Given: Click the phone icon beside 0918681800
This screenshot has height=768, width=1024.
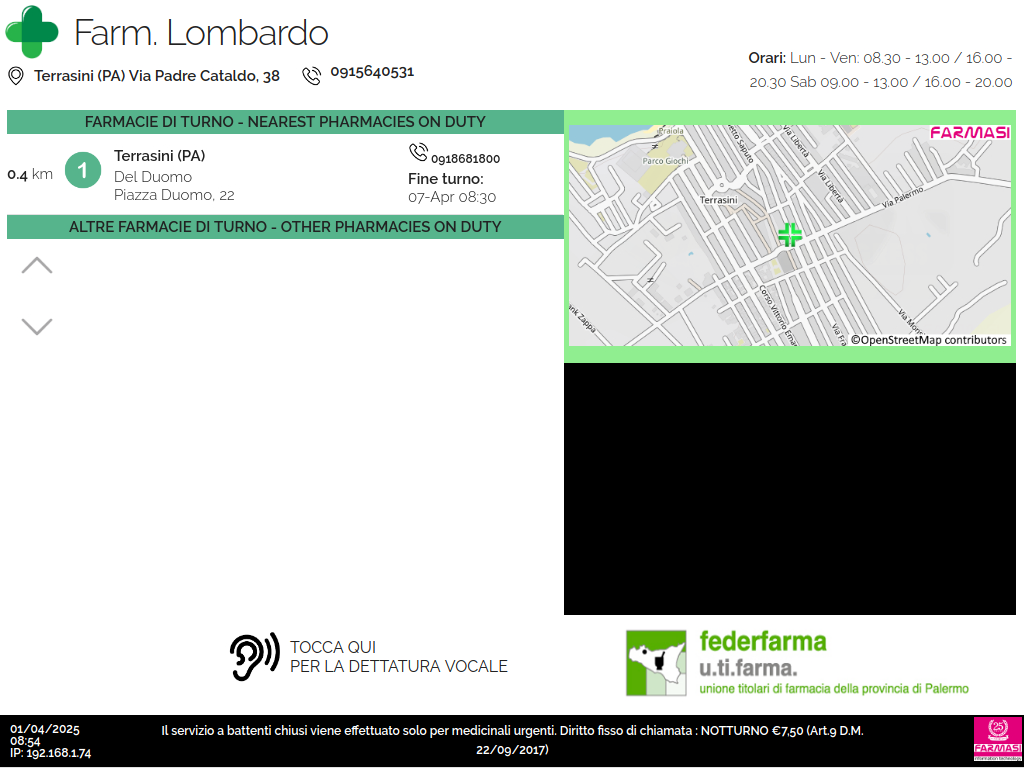Looking at the screenshot, I should coord(418,153).
